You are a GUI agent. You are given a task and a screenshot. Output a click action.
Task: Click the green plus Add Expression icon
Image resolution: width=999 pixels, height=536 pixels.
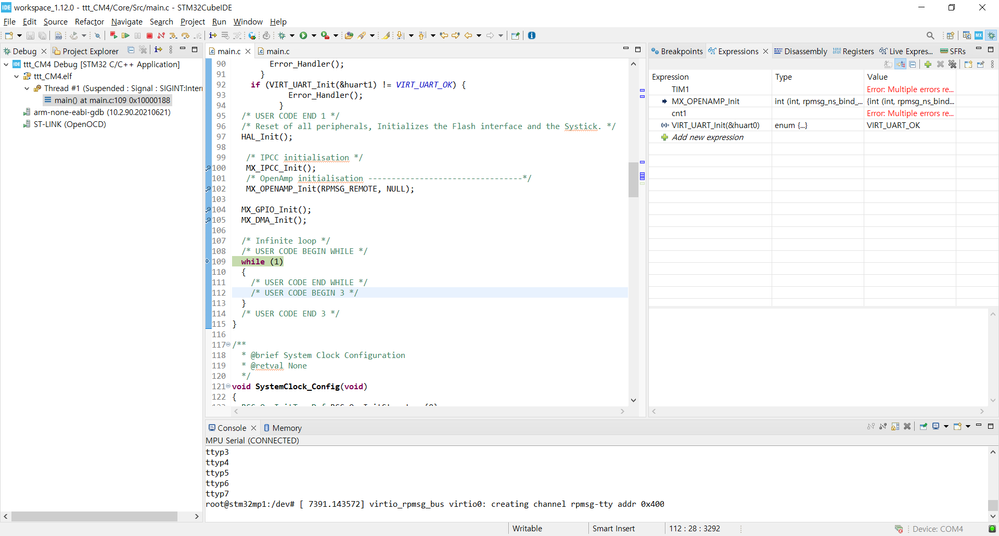tap(928, 64)
